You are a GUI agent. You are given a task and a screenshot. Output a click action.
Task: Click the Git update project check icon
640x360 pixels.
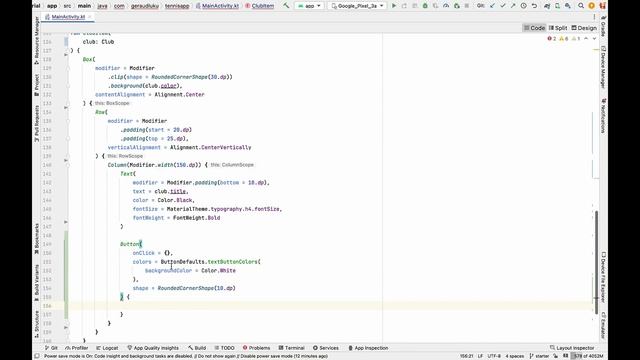click(492, 6)
